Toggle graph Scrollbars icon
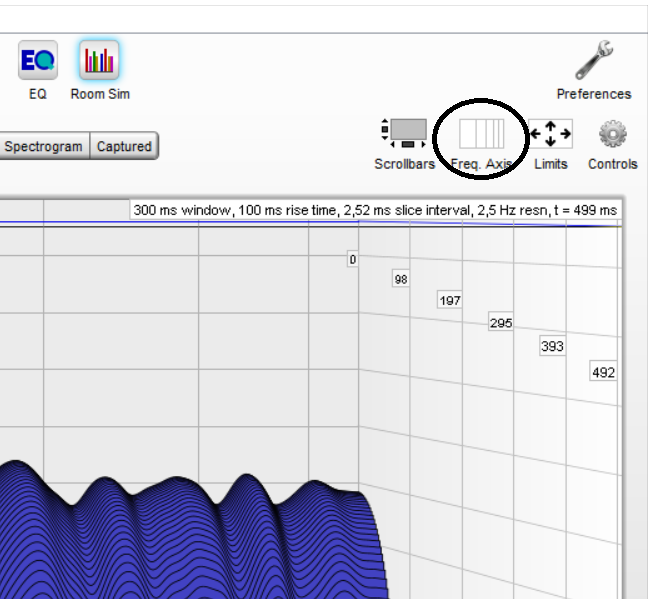The width and height of the screenshot is (648, 599). 404,134
